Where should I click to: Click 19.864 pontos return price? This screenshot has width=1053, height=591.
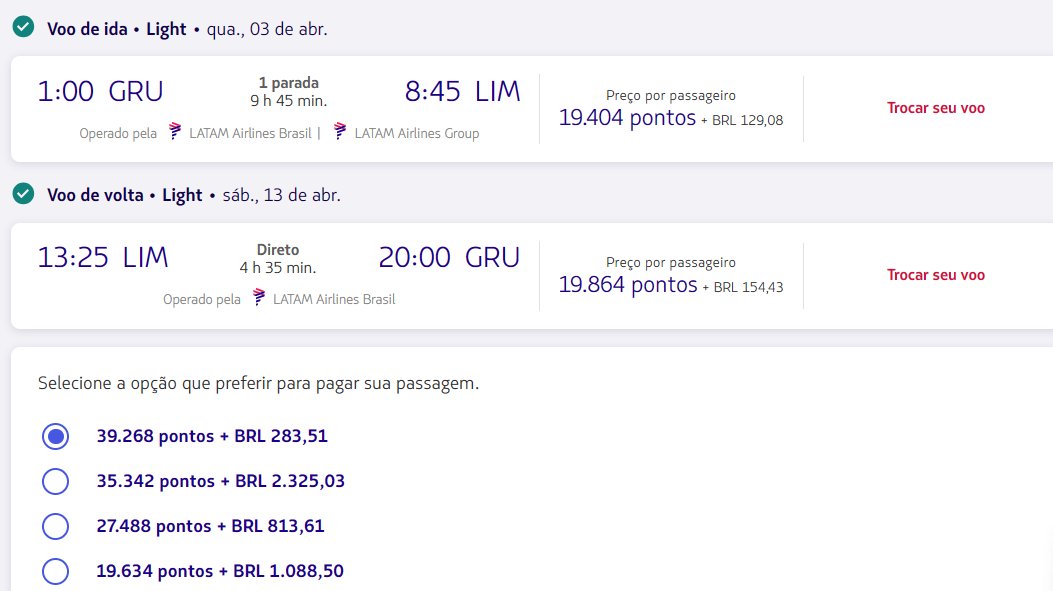628,285
